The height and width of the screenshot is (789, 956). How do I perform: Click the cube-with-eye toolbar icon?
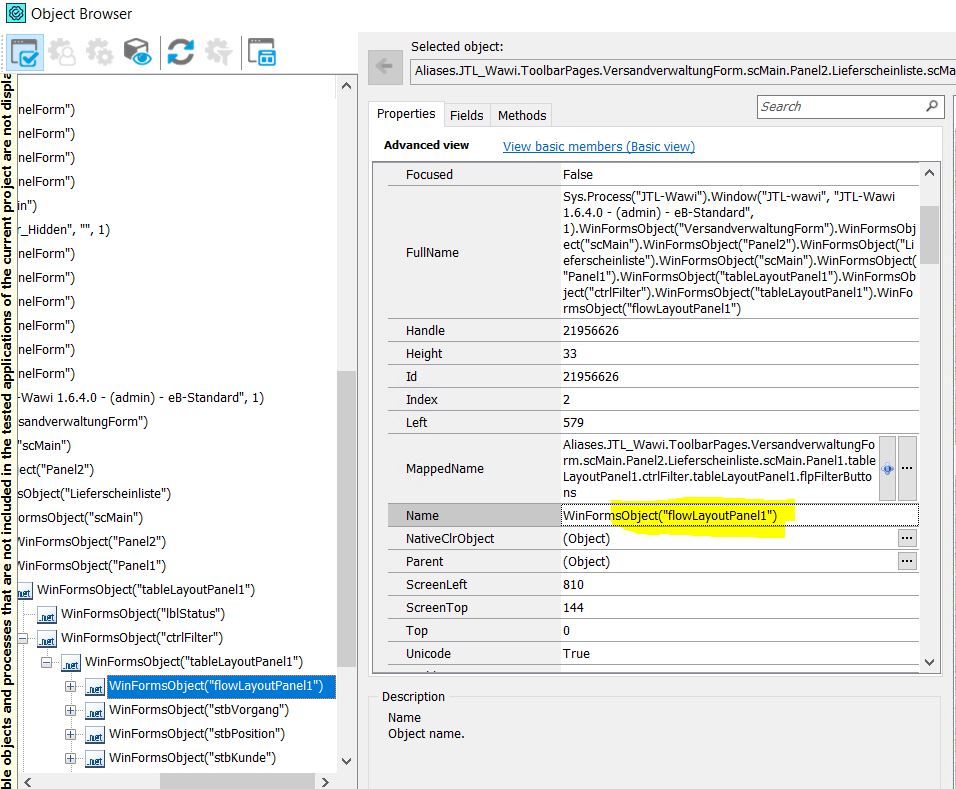point(138,53)
